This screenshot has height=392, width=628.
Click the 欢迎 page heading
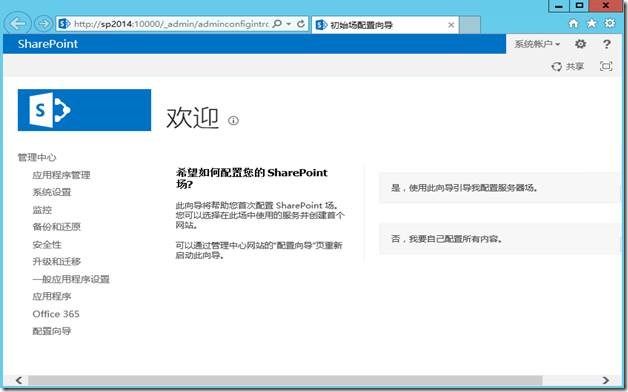(192, 118)
